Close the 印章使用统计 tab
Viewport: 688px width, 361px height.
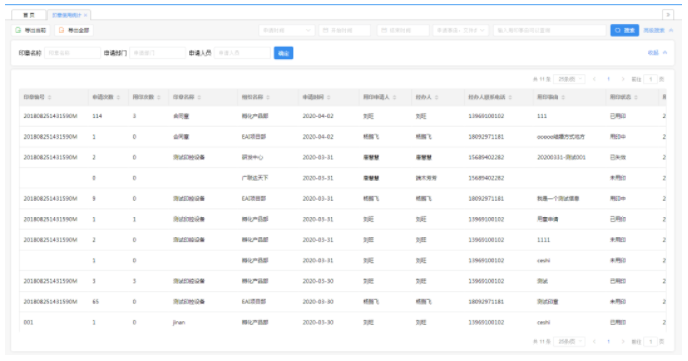click(x=86, y=15)
